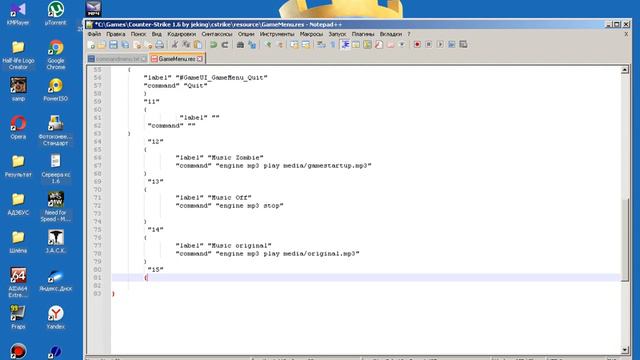The height and width of the screenshot is (360, 640).
Task: Click the Open file toolbar icon
Action: (102, 45)
